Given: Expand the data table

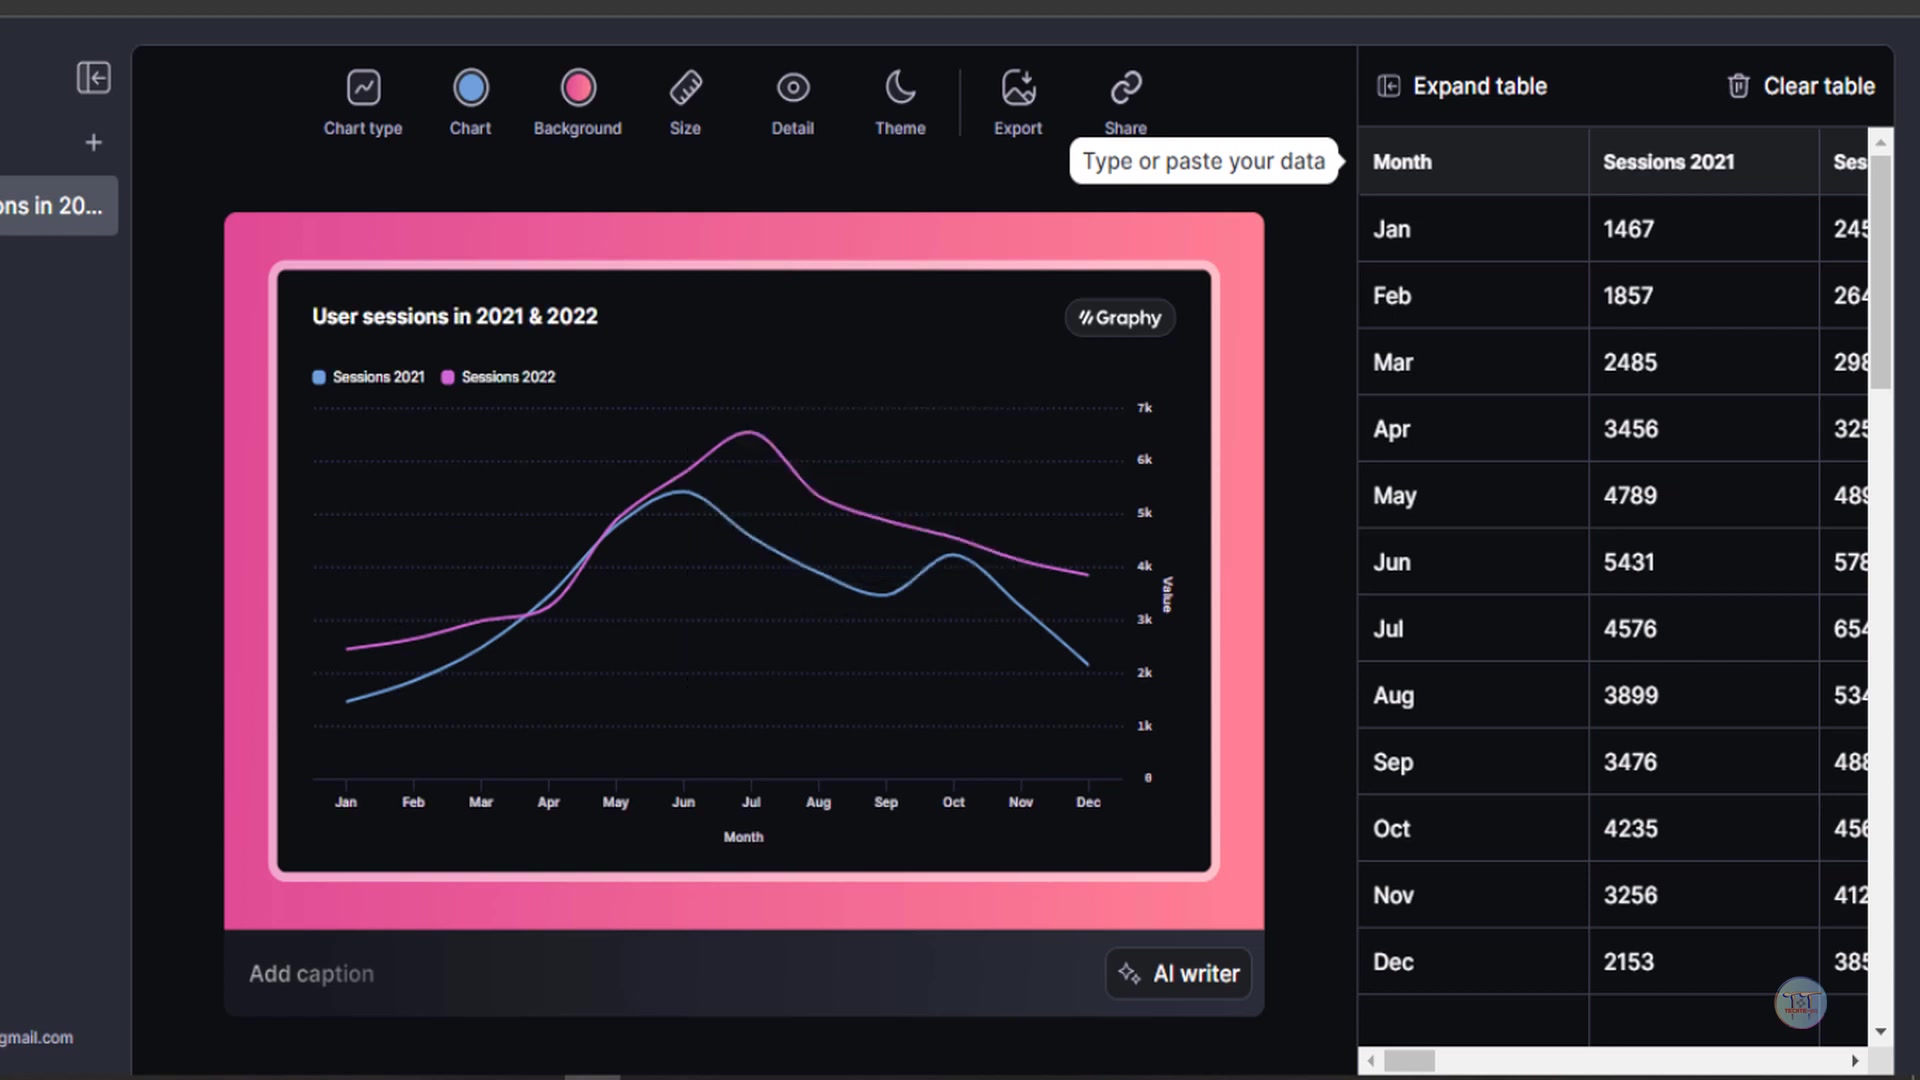Looking at the screenshot, I should (1462, 86).
